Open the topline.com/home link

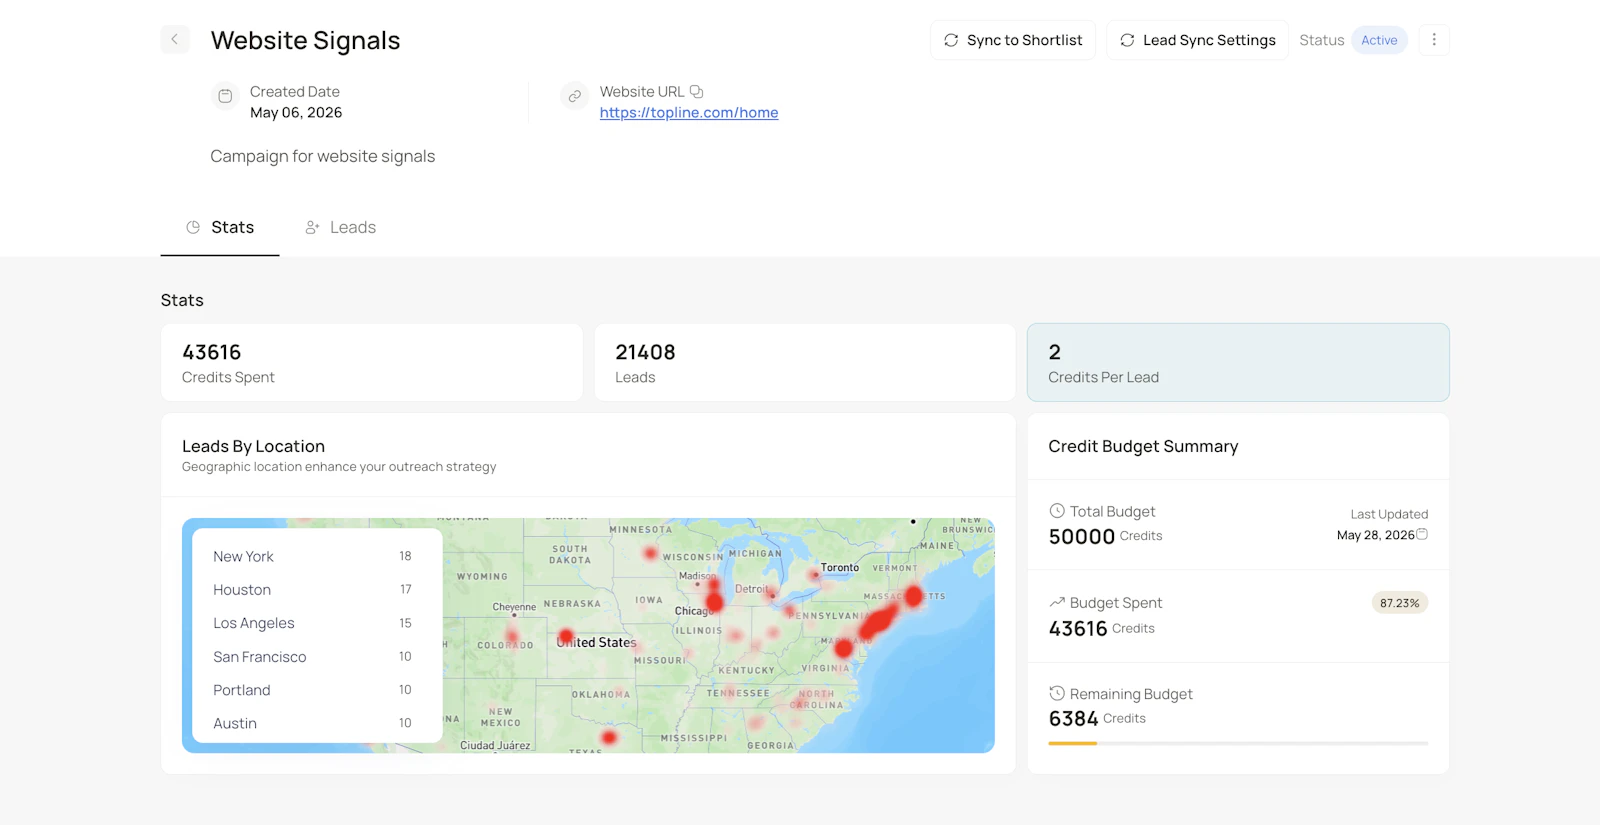coord(689,113)
